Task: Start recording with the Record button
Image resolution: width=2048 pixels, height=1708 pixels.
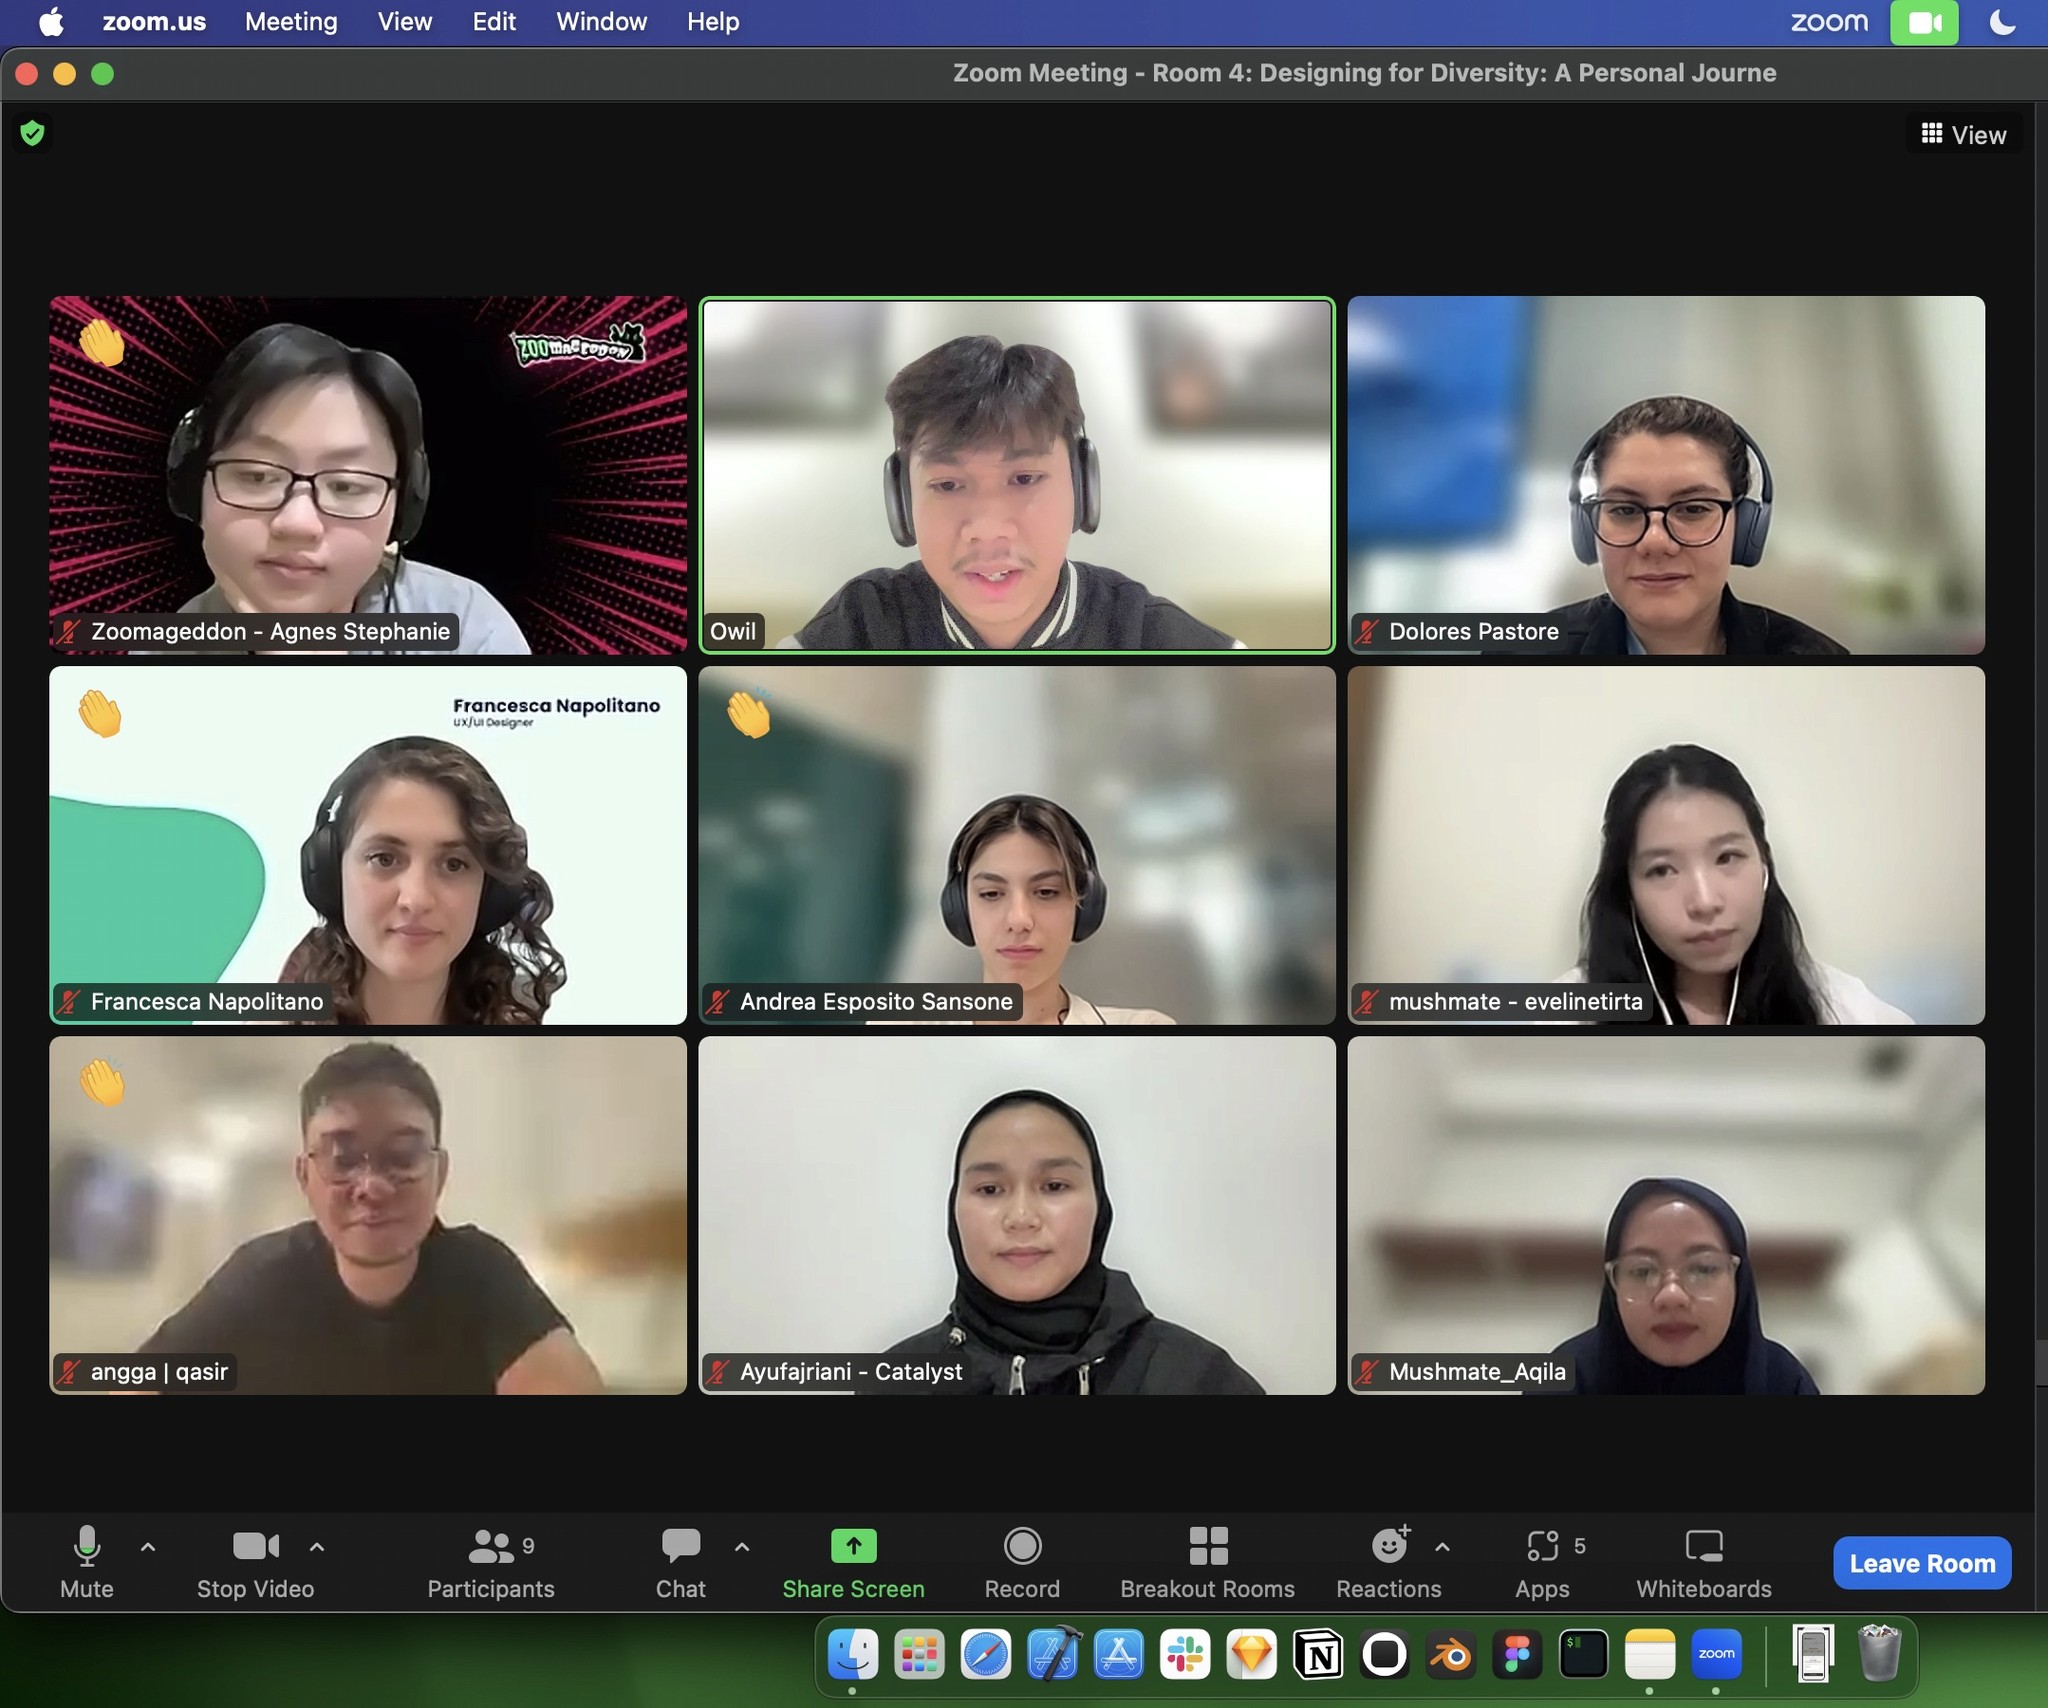Action: click(1021, 1546)
